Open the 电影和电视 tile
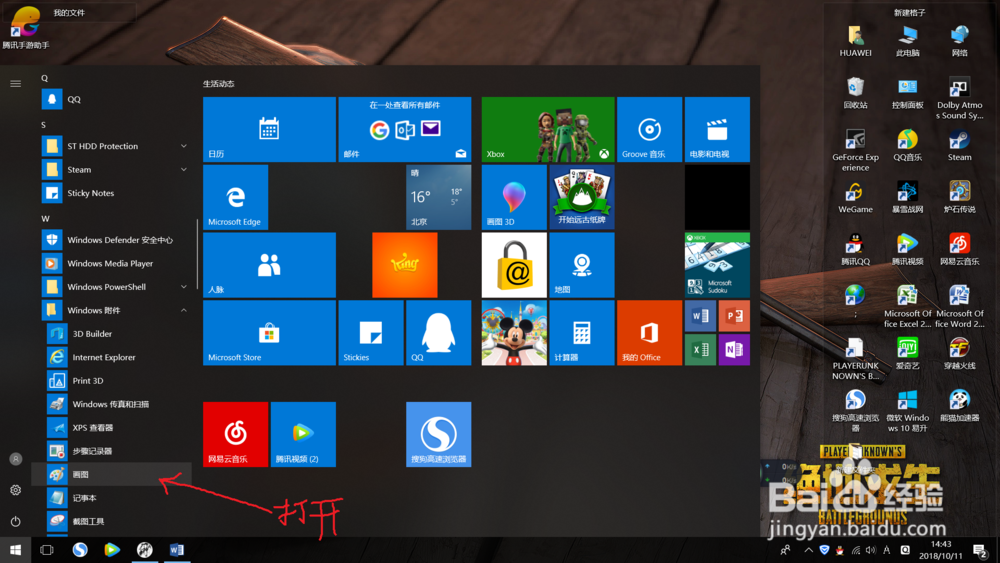This screenshot has width=1000, height=563. coord(717,129)
